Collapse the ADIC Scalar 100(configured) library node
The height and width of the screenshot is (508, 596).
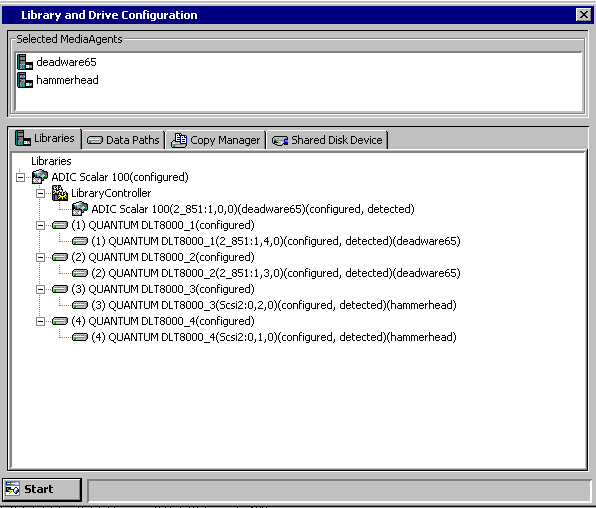coord(21,177)
